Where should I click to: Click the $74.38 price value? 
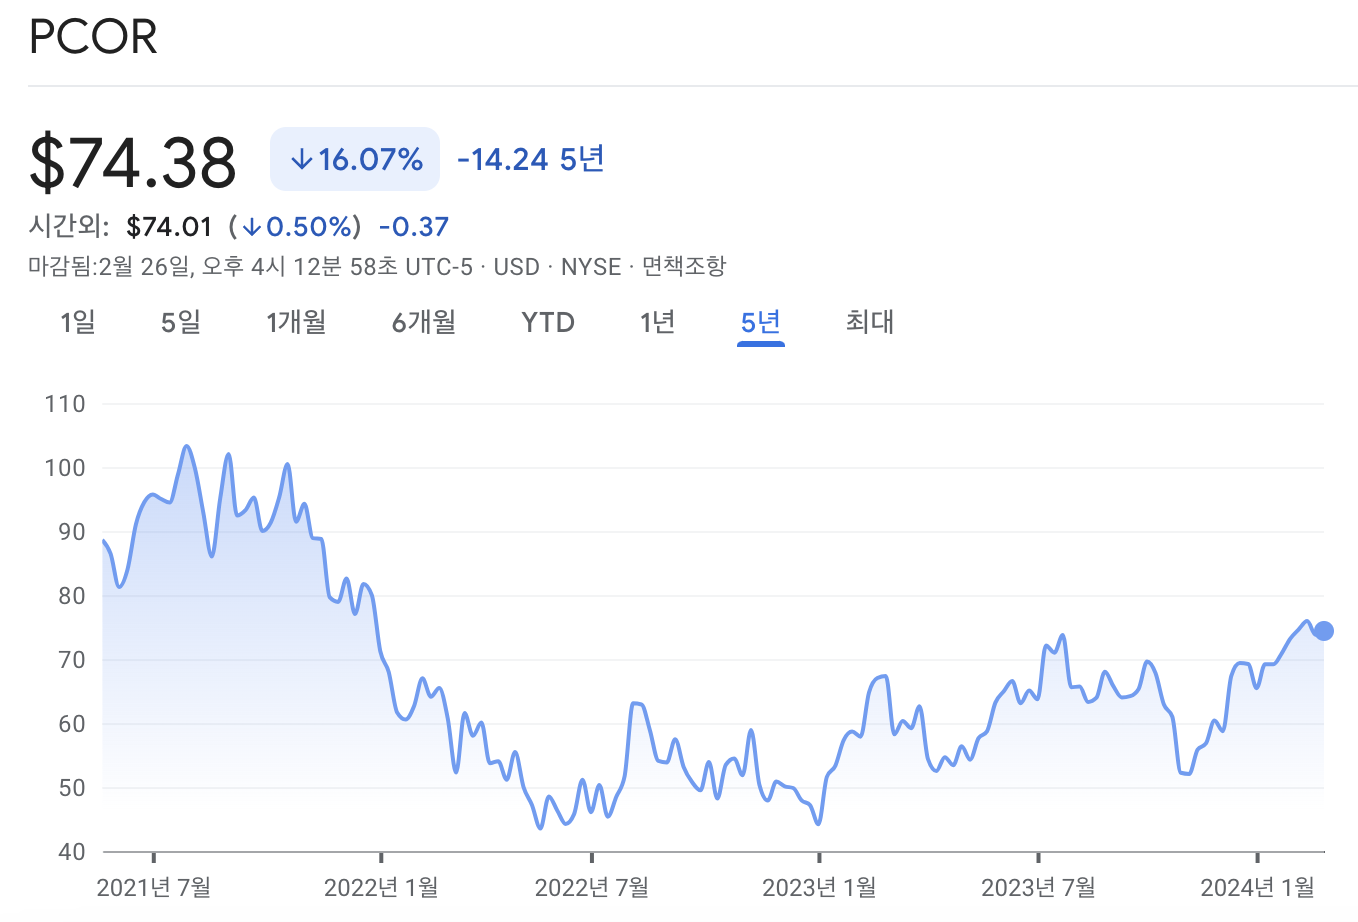[133, 162]
